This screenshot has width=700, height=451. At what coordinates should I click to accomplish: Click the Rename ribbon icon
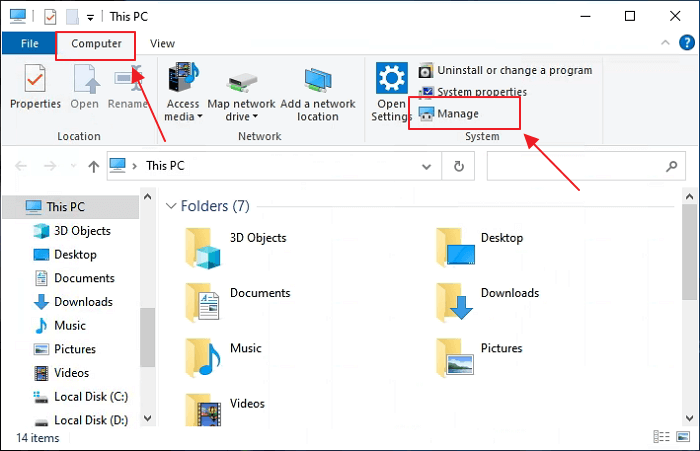click(128, 79)
